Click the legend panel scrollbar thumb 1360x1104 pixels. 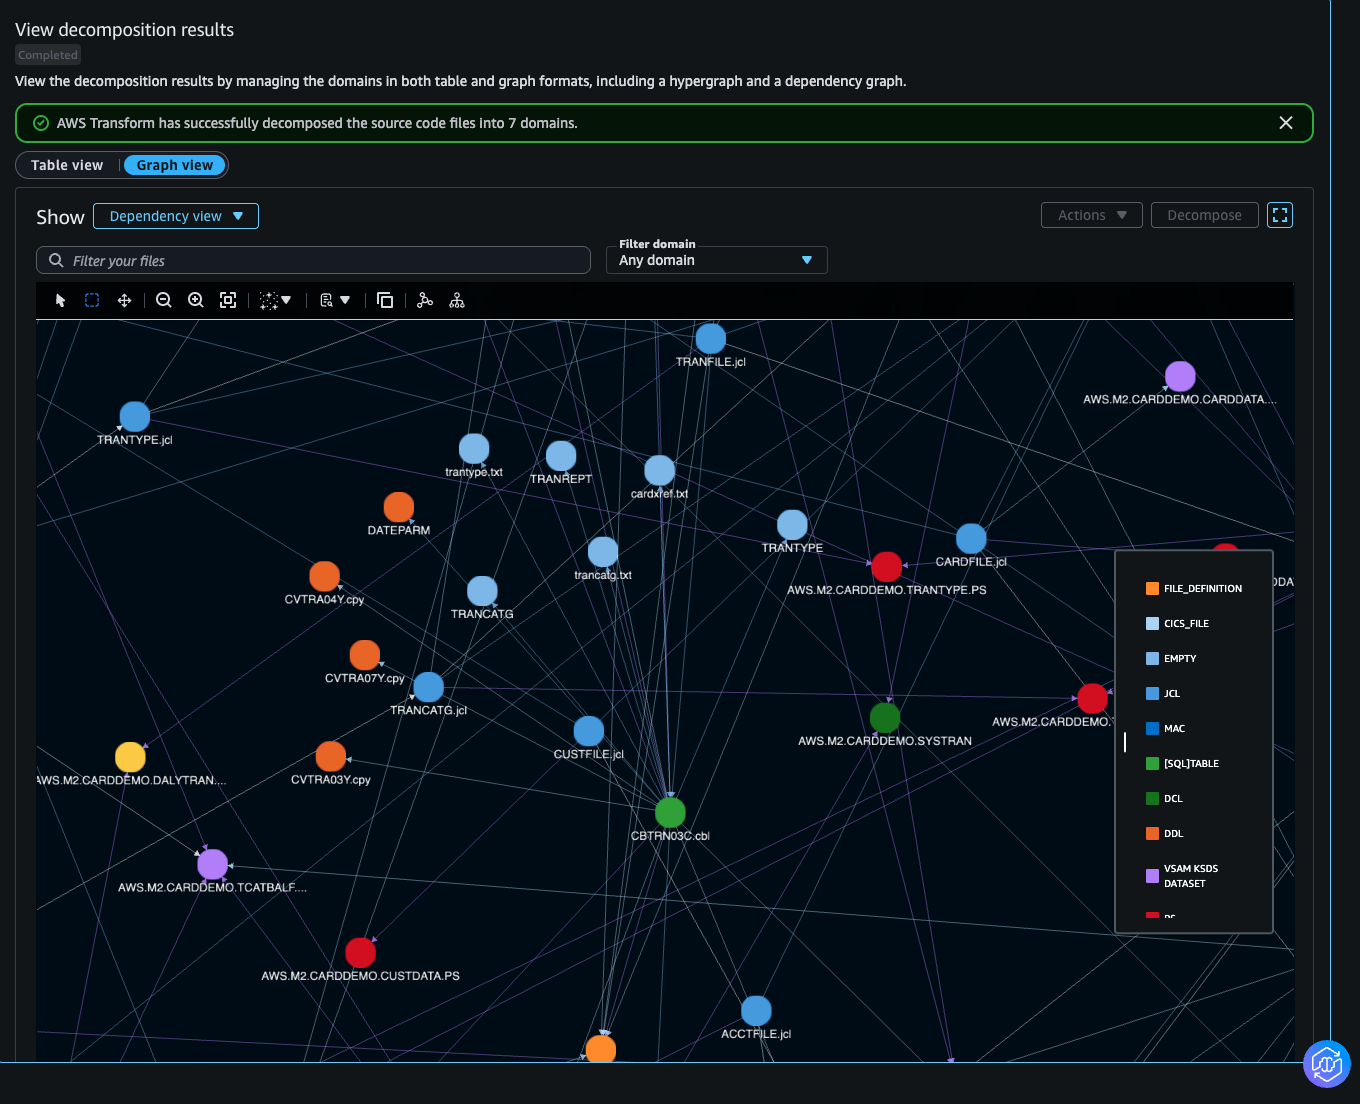[1125, 741]
